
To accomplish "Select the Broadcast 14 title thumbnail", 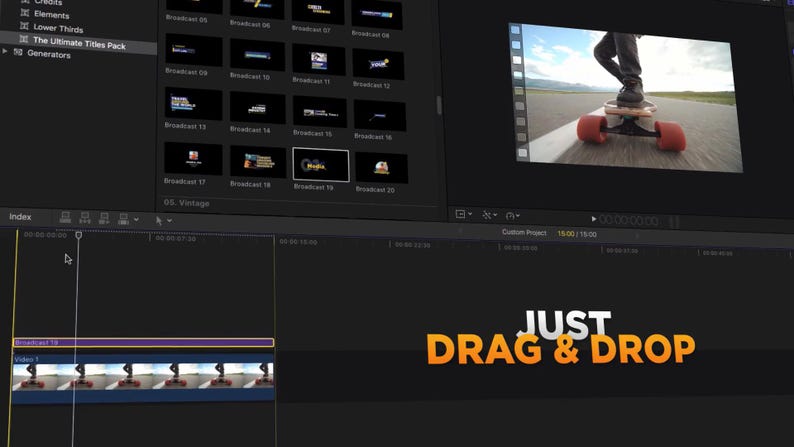I will pyautogui.click(x=257, y=107).
